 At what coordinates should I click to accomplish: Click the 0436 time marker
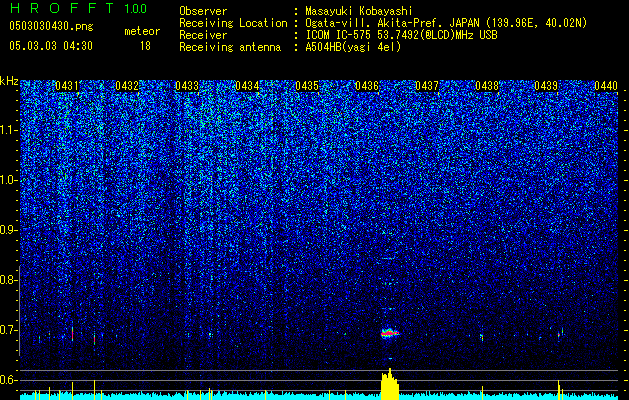point(367,86)
